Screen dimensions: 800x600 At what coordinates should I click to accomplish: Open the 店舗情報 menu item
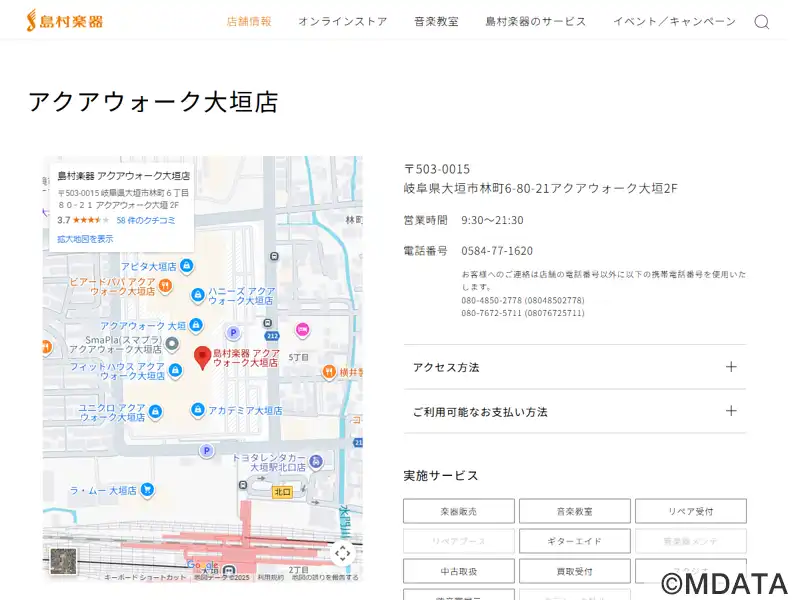coord(249,21)
